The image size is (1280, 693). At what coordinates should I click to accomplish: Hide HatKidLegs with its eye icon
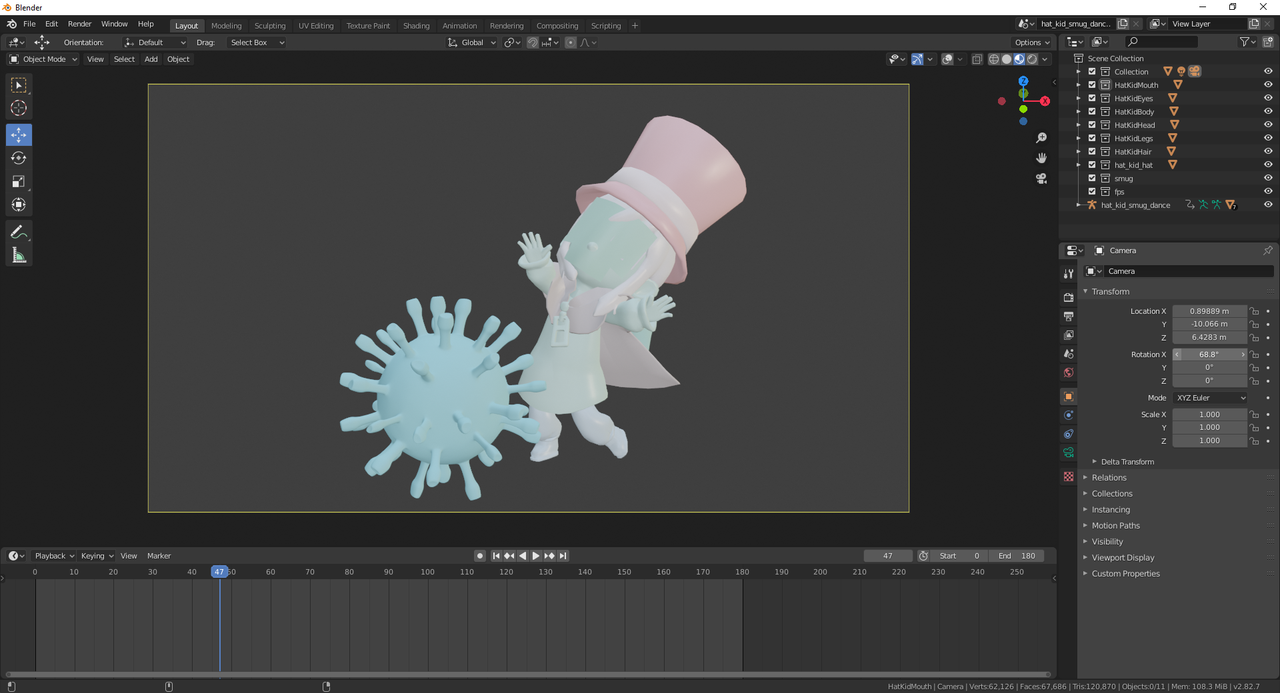click(x=1268, y=138)
